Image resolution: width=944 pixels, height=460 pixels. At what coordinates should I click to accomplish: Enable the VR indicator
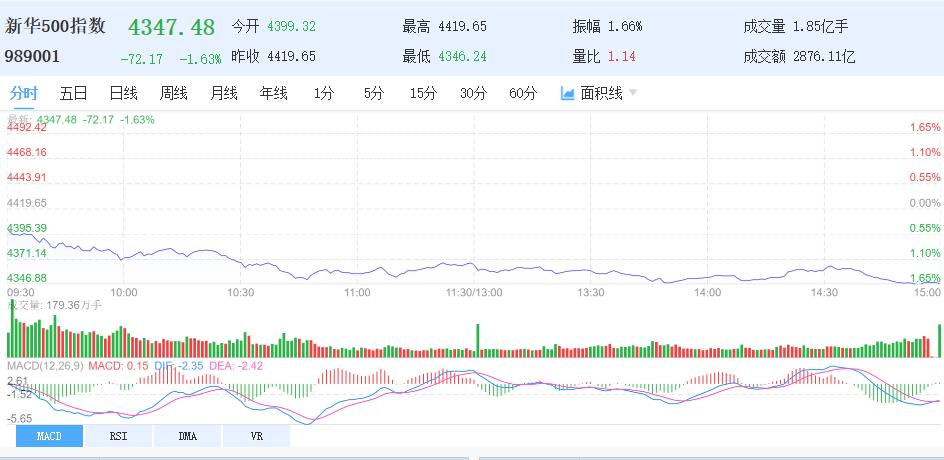point(256,436)
